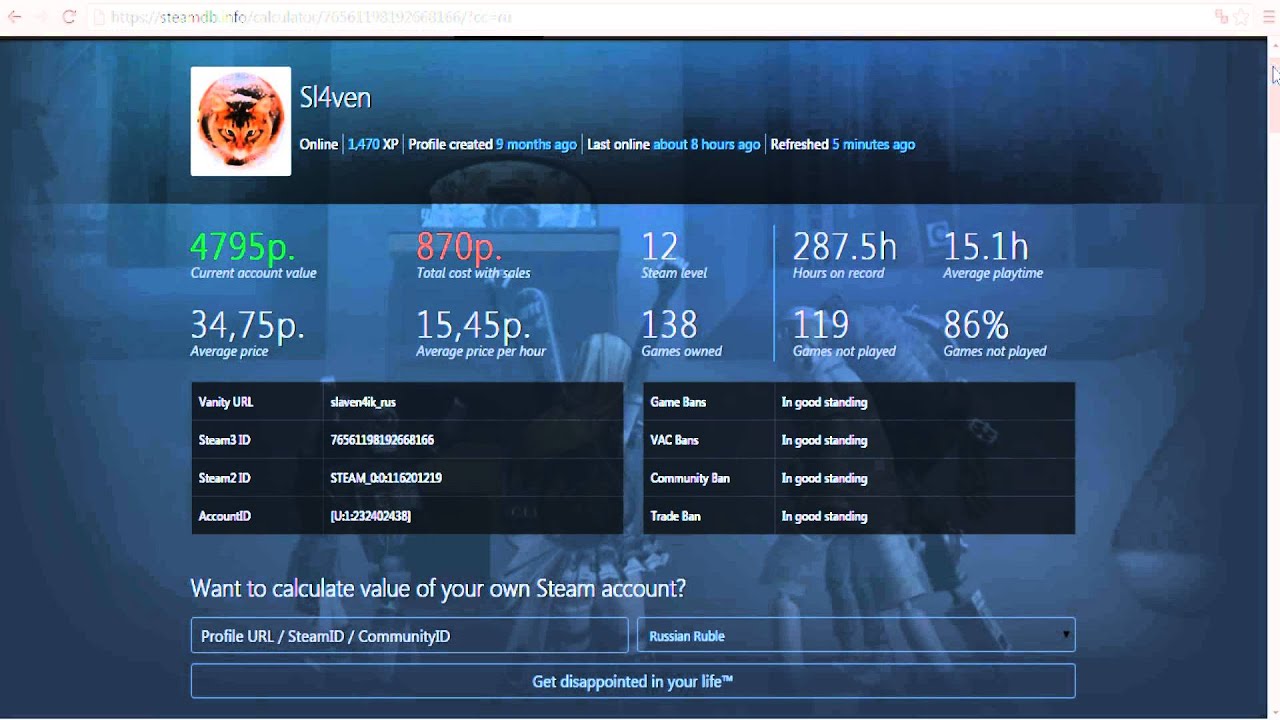Screen dimensions: 1280x720
Task: Click the 1,470 XP link
Action: point(373,144)
